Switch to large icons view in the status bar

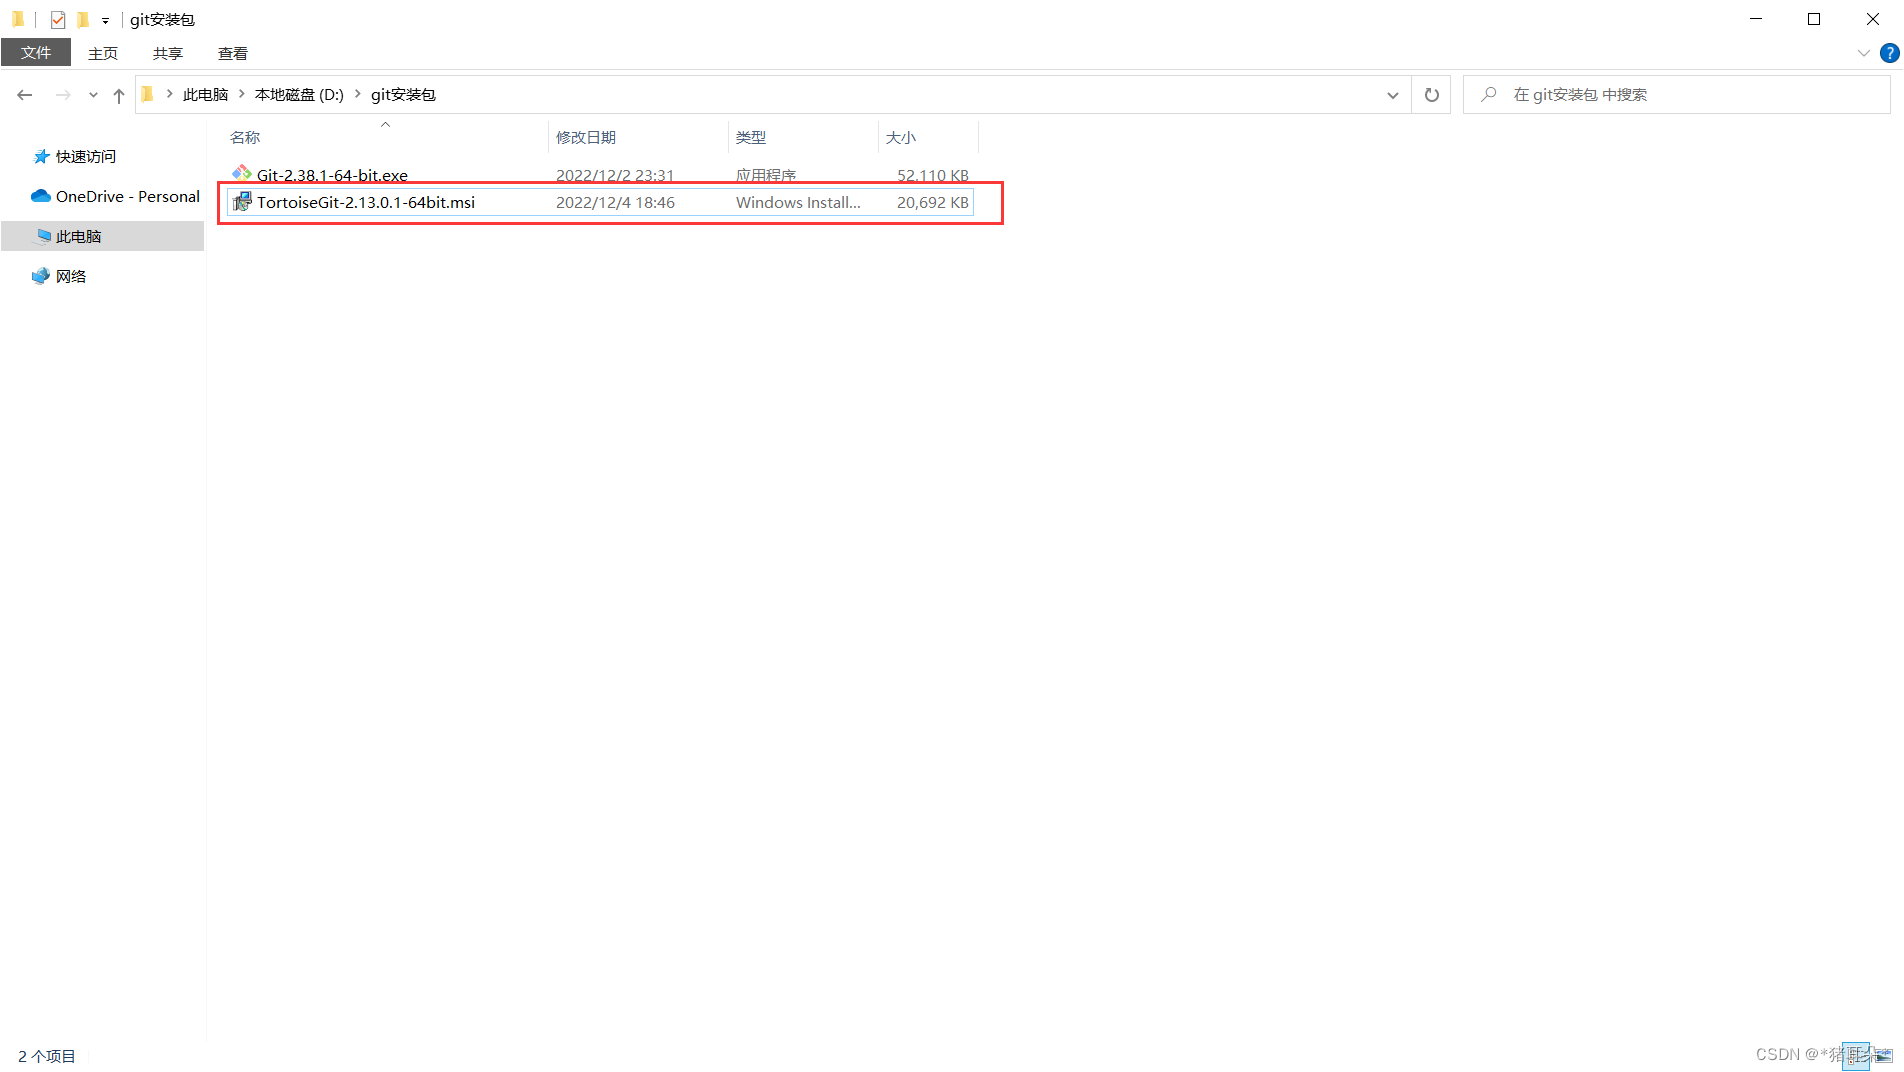[x=1882, y=1056]
